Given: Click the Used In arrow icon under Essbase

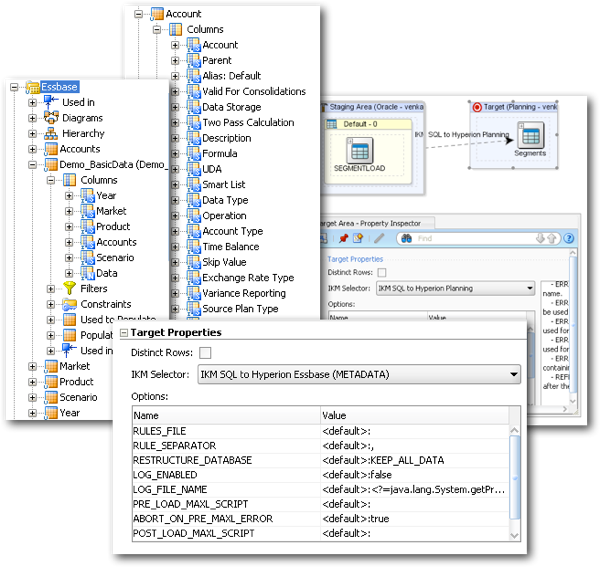Looking at the screenshot, I should [51, 102].
